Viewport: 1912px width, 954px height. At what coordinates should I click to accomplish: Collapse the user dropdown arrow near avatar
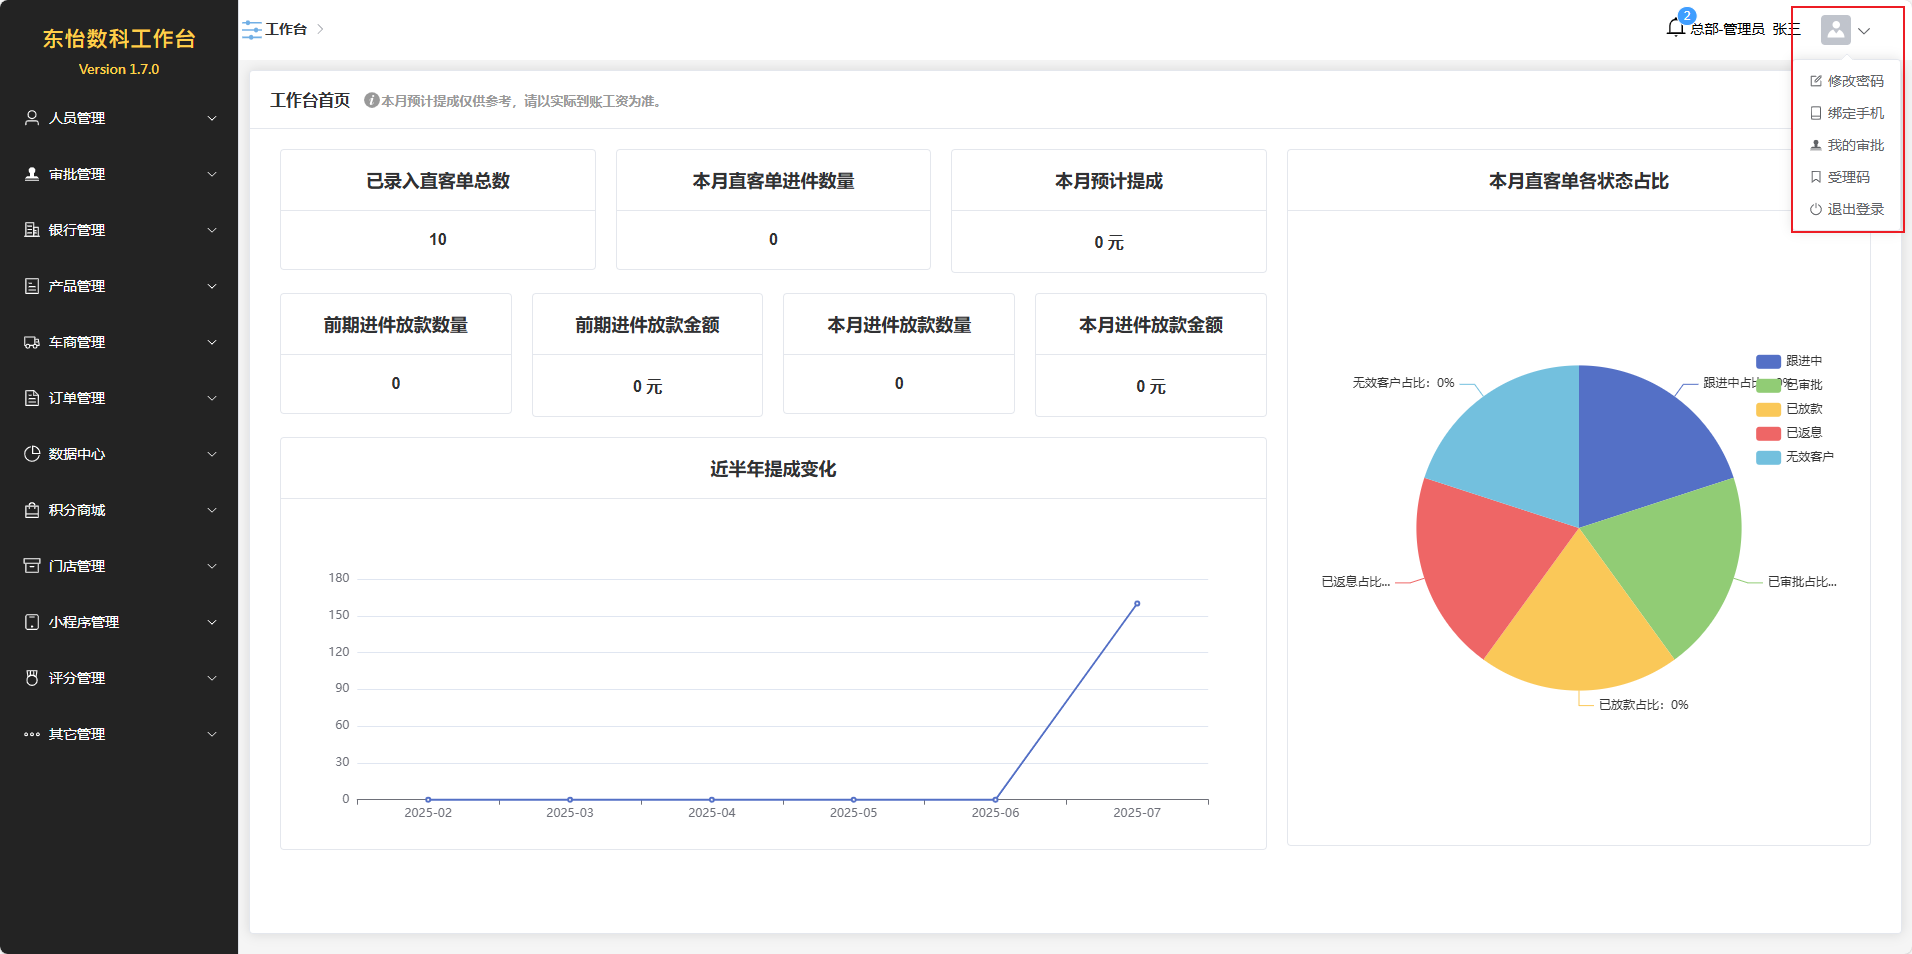[1864, 31]
